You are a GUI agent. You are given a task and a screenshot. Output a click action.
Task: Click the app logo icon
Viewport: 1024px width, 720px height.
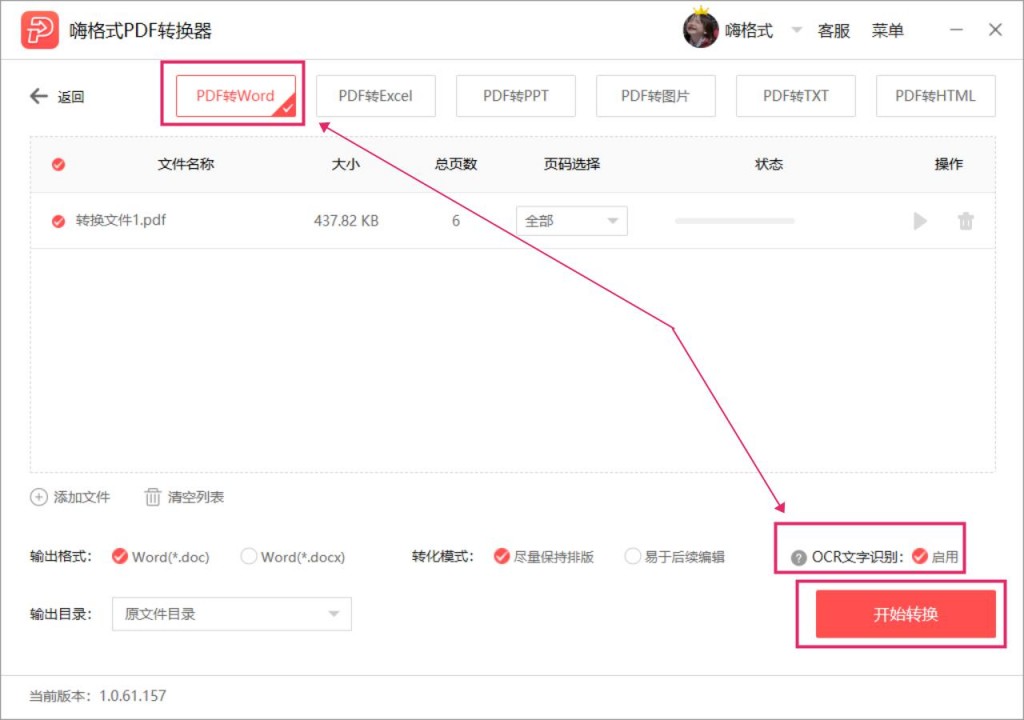coord(39,30)
